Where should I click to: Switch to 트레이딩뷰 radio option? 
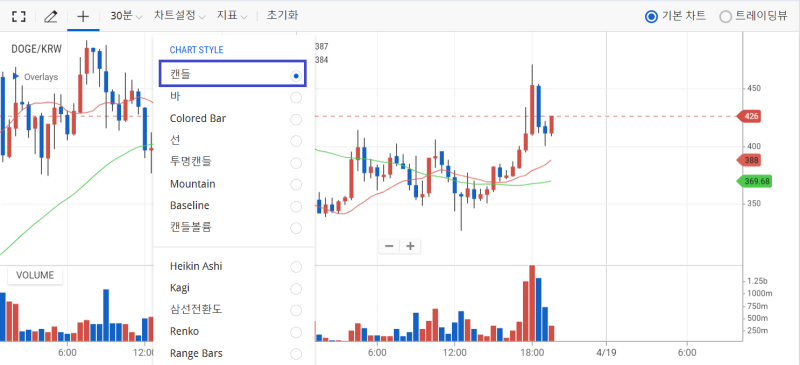[753, 16]
